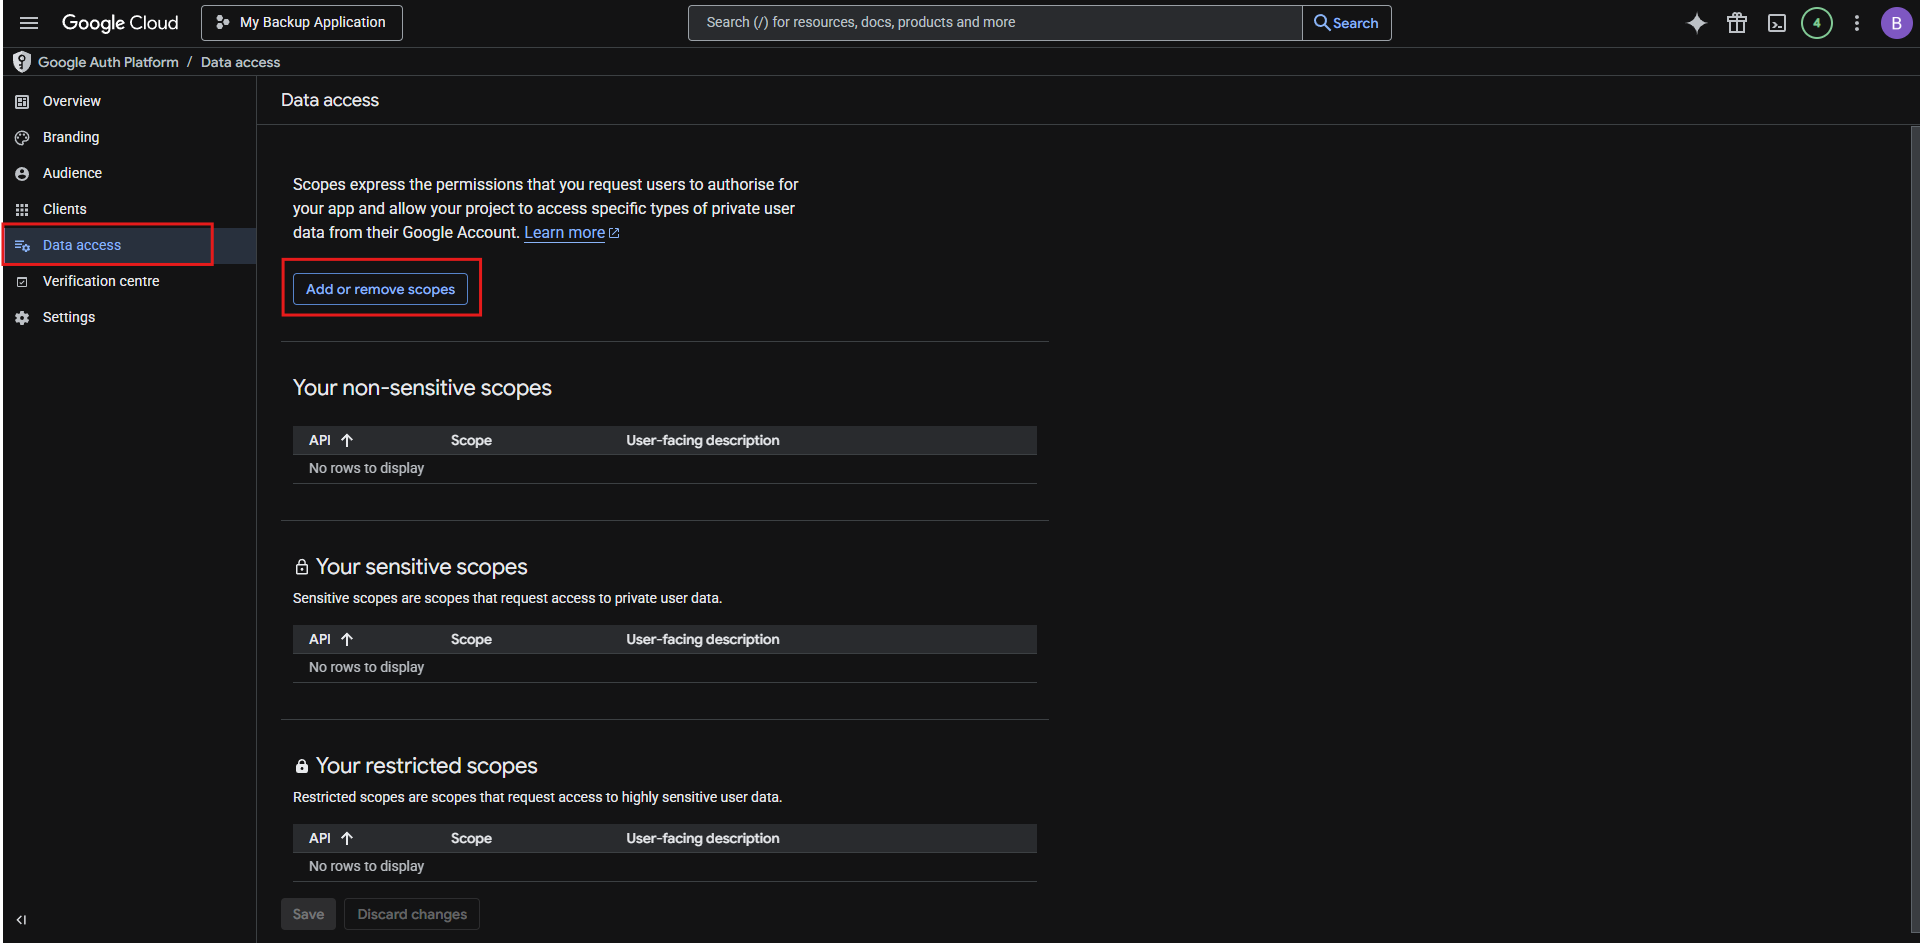Image resolution: width=1920 pixels, height=943 pixels.
Task: Click the Google Auth Platform shield icon
Action: click(22, 62)
